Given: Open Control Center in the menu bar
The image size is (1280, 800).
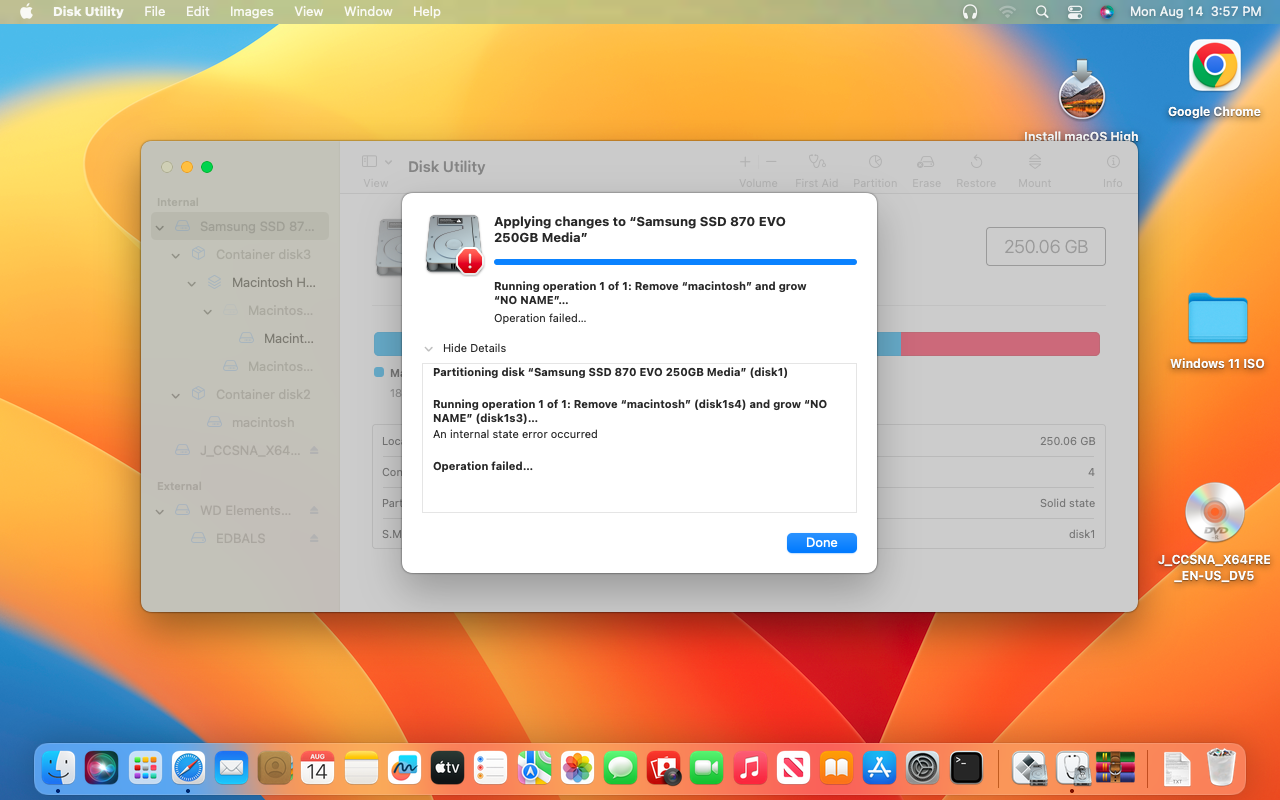Looking at the screenshot, I should (1075, 12).
